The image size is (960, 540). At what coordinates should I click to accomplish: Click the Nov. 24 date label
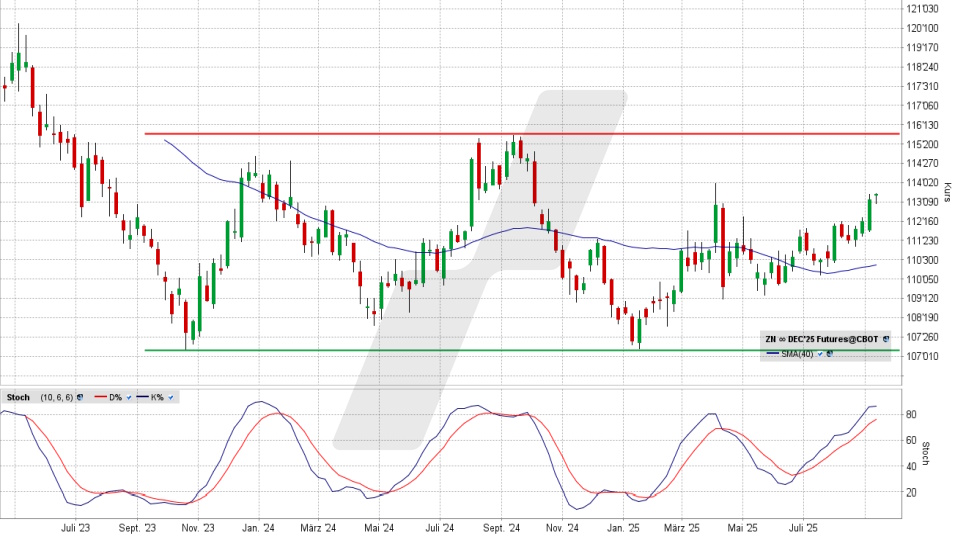[562, 528]
